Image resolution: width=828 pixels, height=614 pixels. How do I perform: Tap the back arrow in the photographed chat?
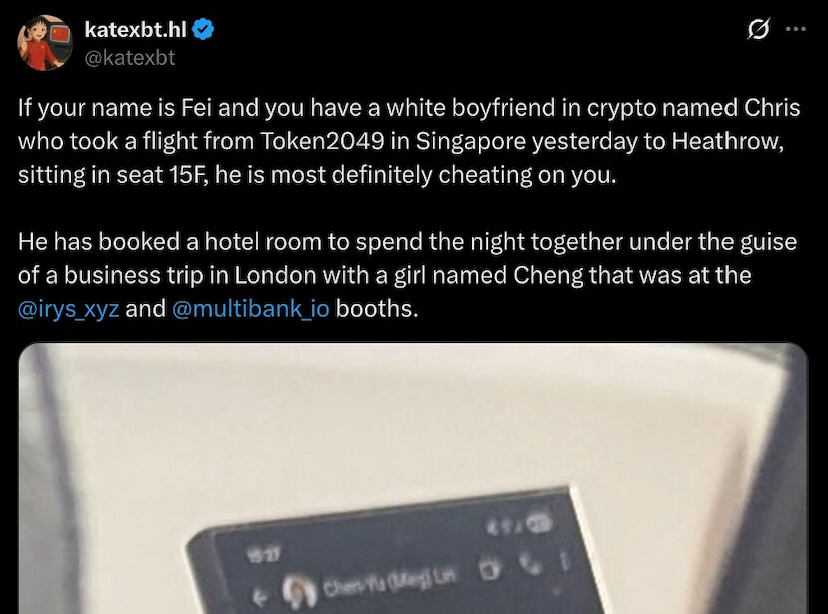pyautogui.click(x=259, y=599)
